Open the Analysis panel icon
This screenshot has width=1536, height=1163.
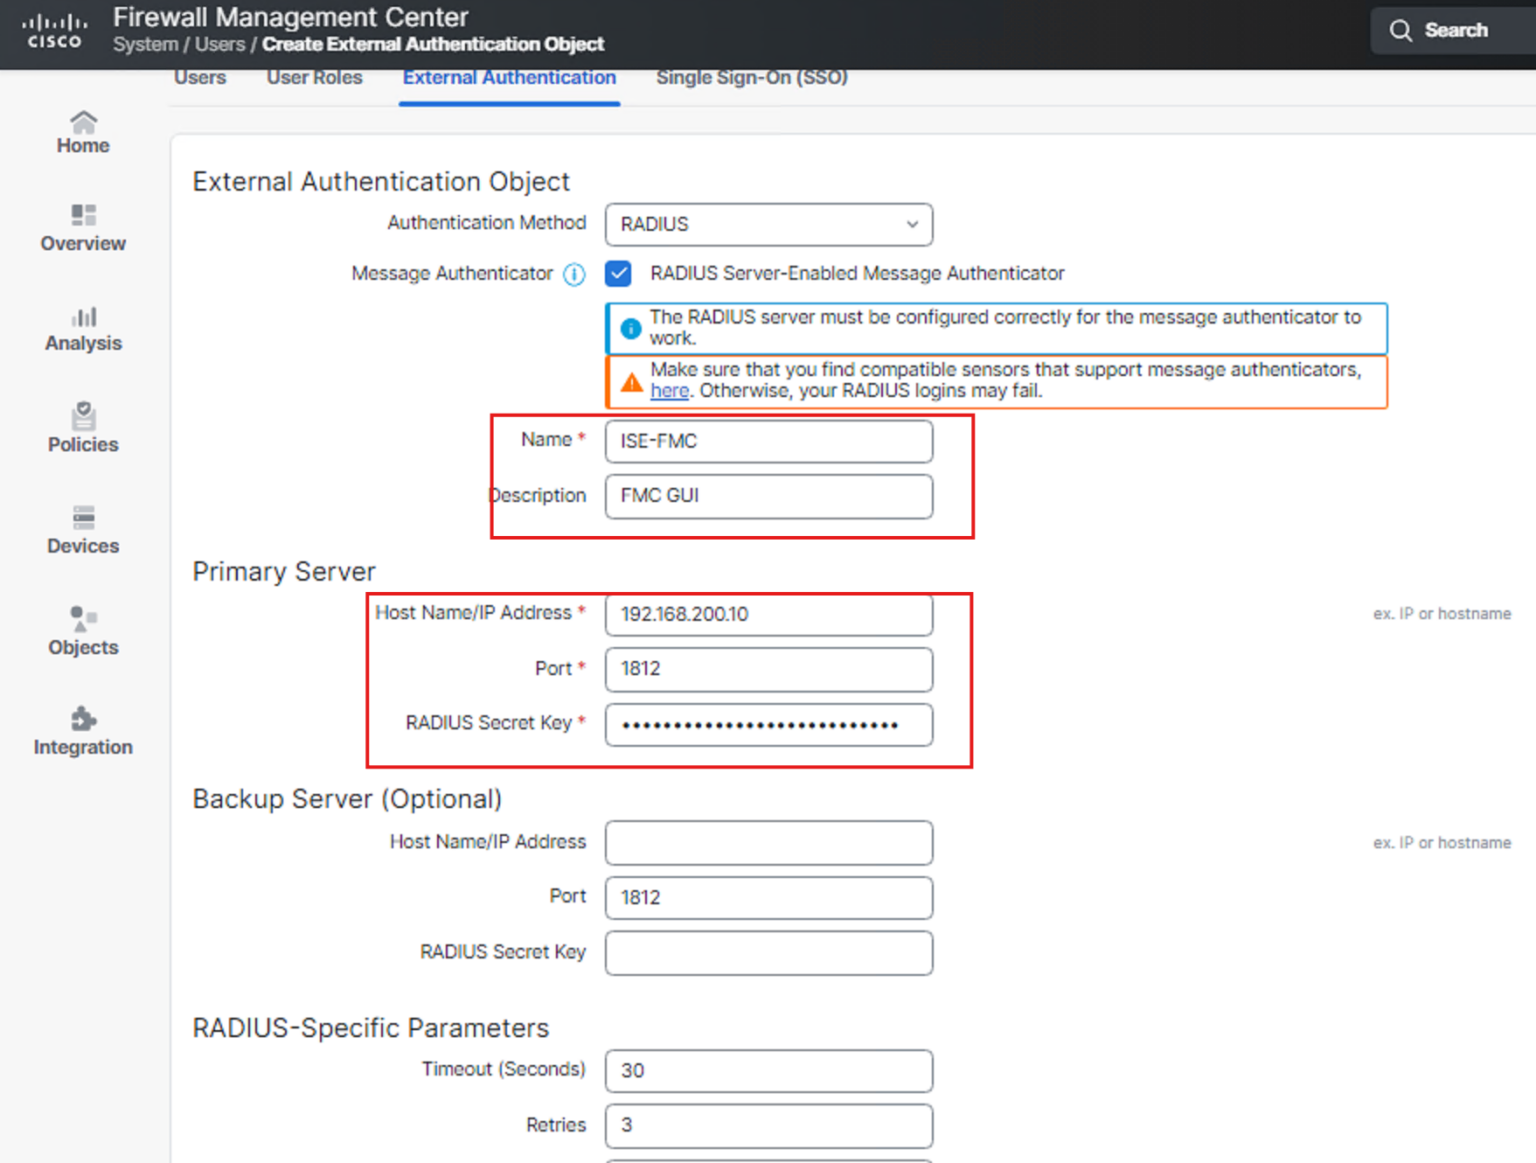(x=83, y=317)
